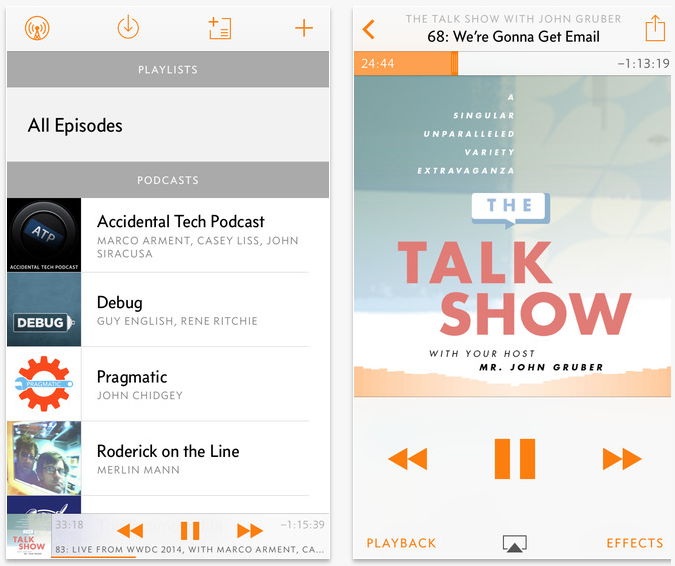Screen dimensions: 675x566
Task: Tap the mini player remaining time -1:15:39
Action: coord(303,524)
